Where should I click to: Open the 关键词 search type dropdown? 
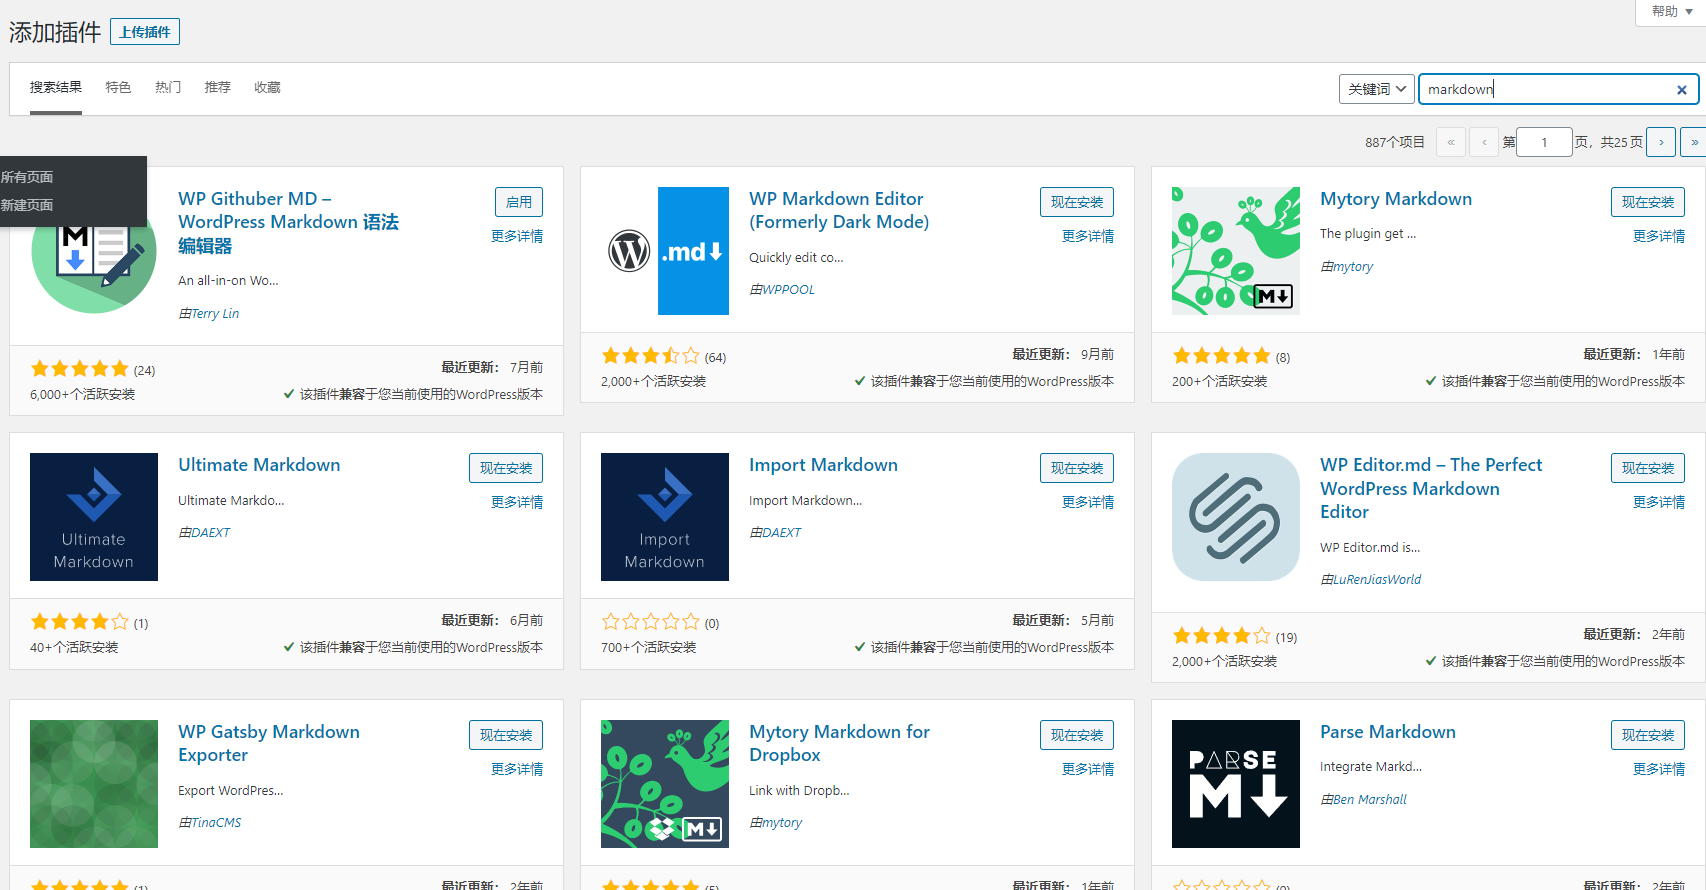[1377, 89]
